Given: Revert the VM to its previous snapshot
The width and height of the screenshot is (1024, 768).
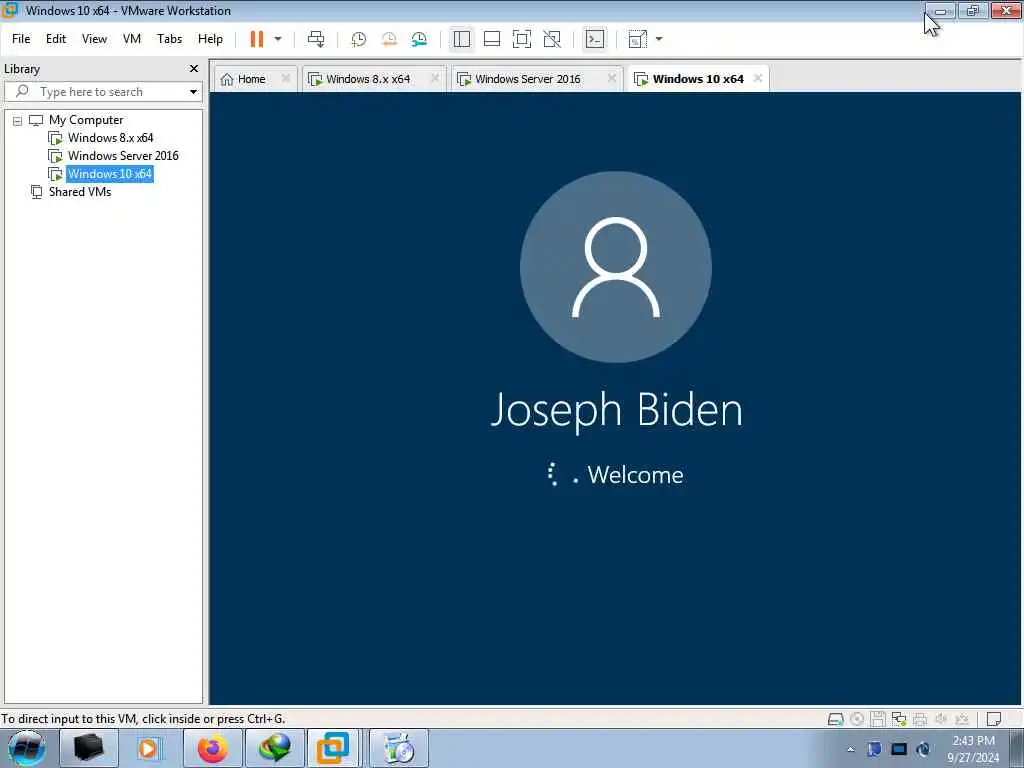Looking at the screenshot, I should coord(389,39).
